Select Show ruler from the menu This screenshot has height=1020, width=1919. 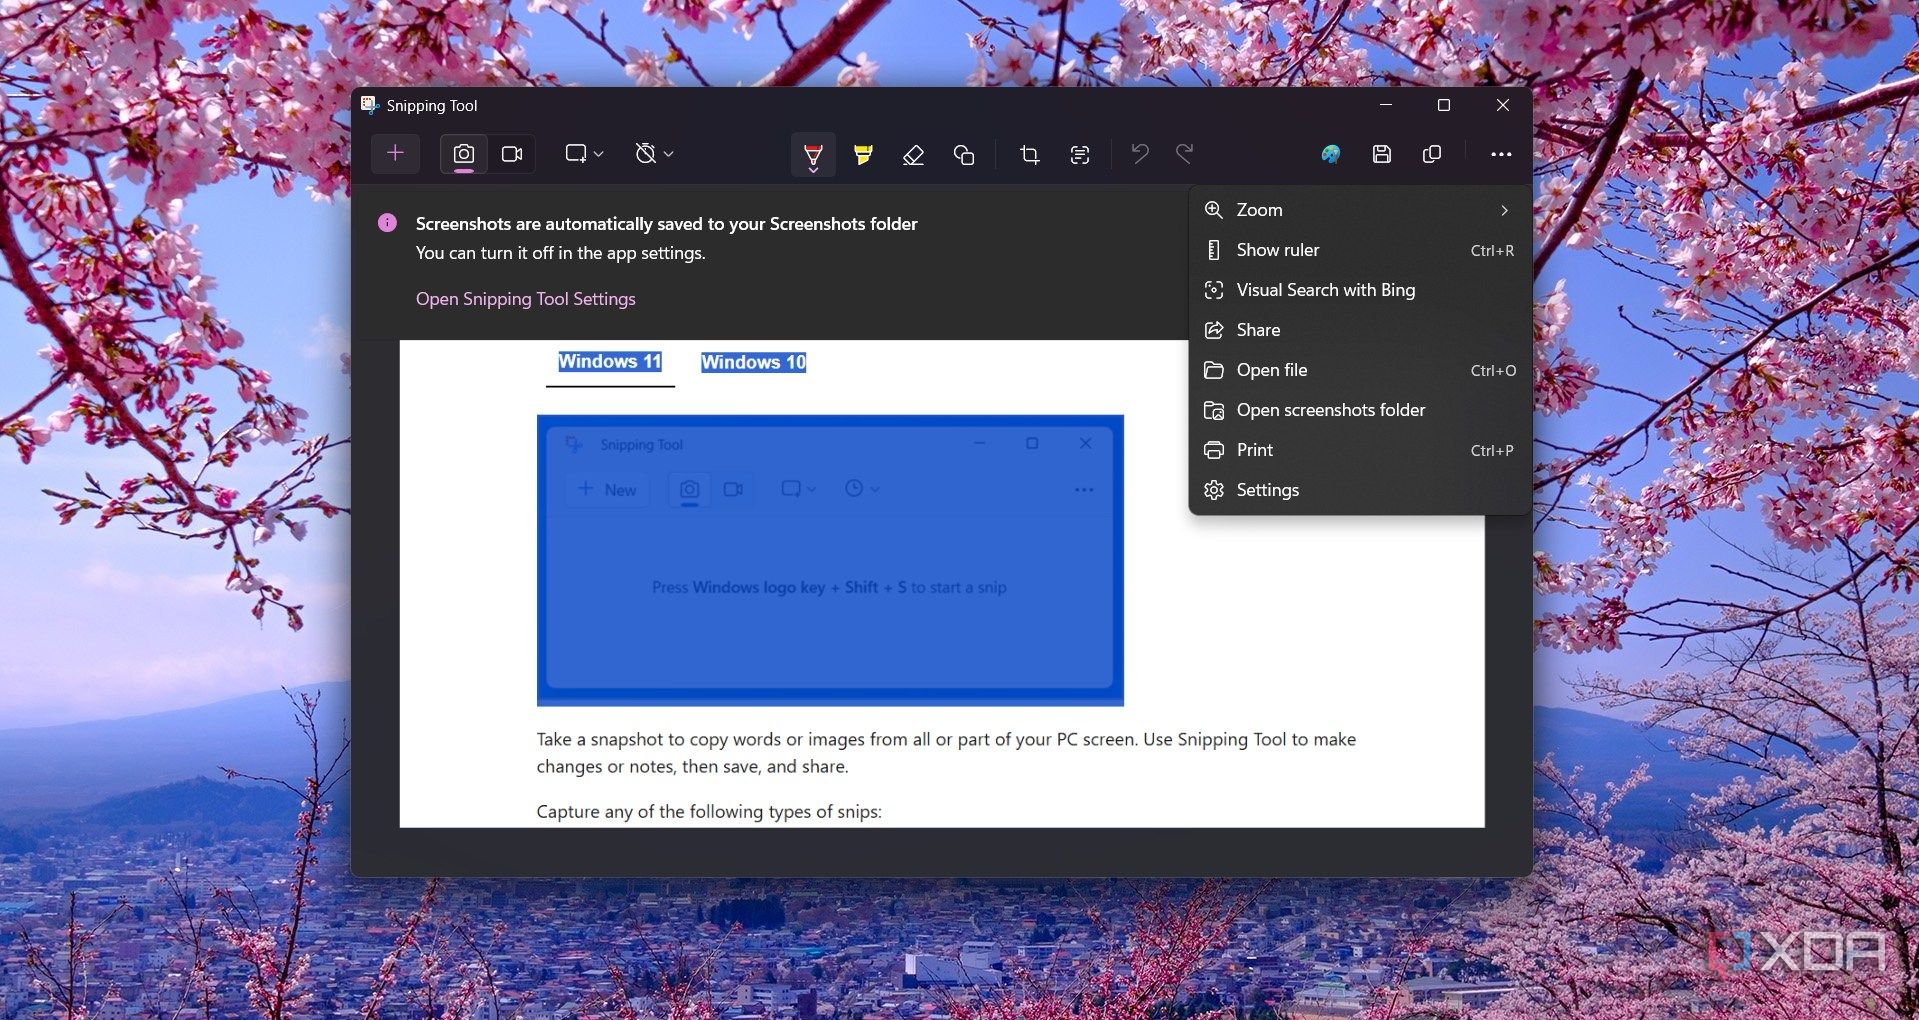(x=1360, y=250)
